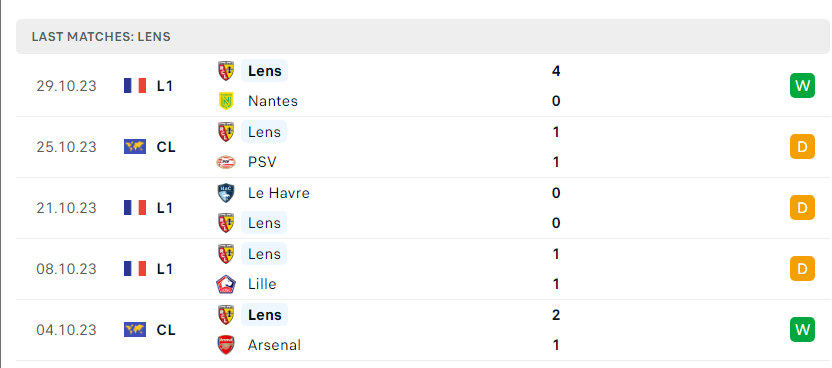Click CL league label on 04.10.23 row
Viewport: 832px width, 368px height.
pyautogui.click(x=166, y=330)
